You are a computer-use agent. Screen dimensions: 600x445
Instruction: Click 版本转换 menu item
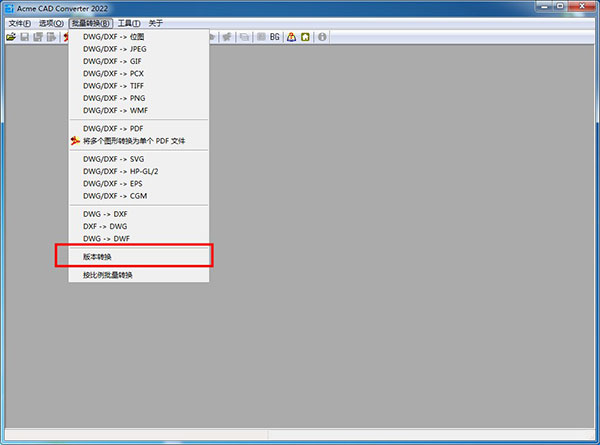[x=139, y=257]
